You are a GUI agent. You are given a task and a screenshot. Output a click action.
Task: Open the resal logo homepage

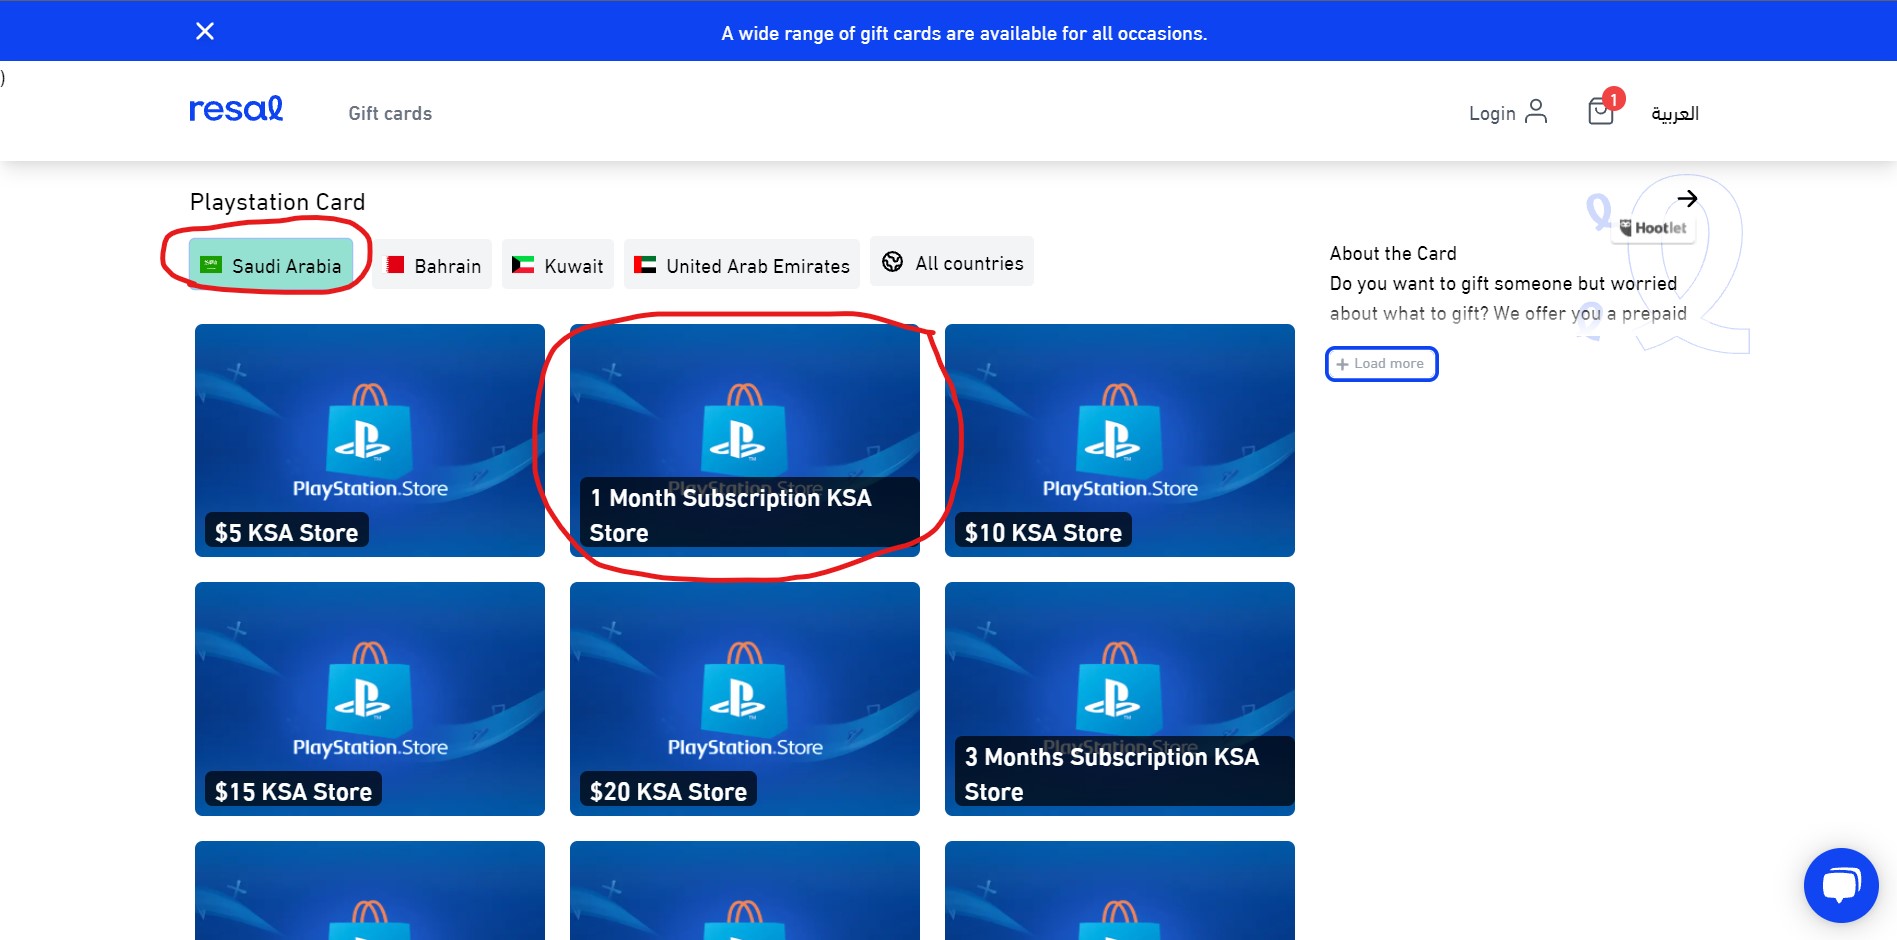(x=236, y=109)
